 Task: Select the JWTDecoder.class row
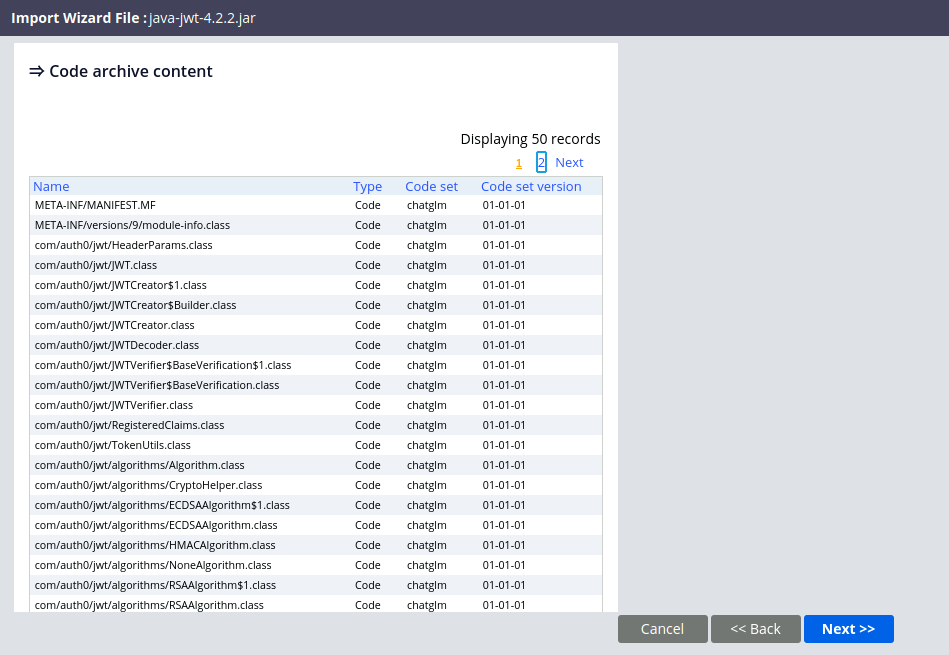coord(117,345)
